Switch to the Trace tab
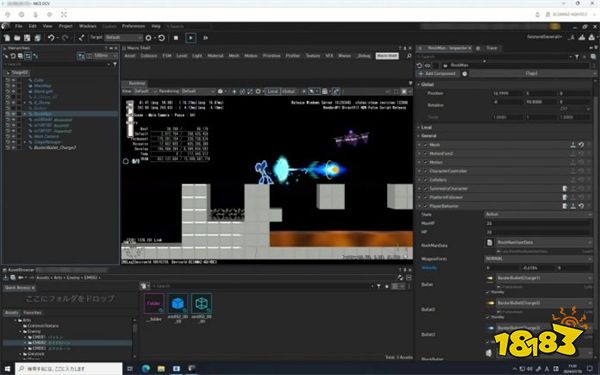600x375 pixels. (x=492, y=48)
